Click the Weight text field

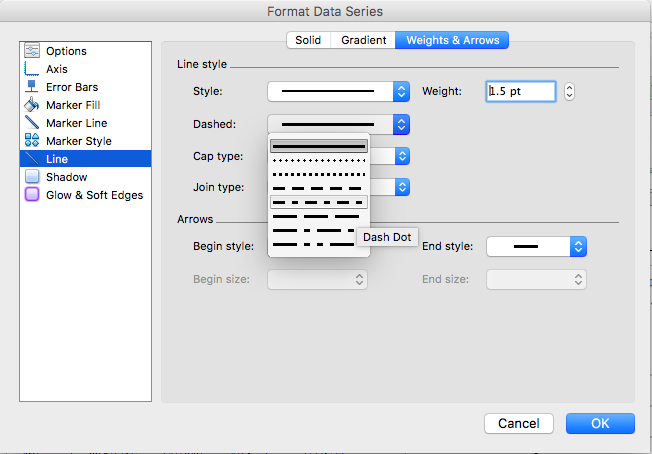(520, 92)
